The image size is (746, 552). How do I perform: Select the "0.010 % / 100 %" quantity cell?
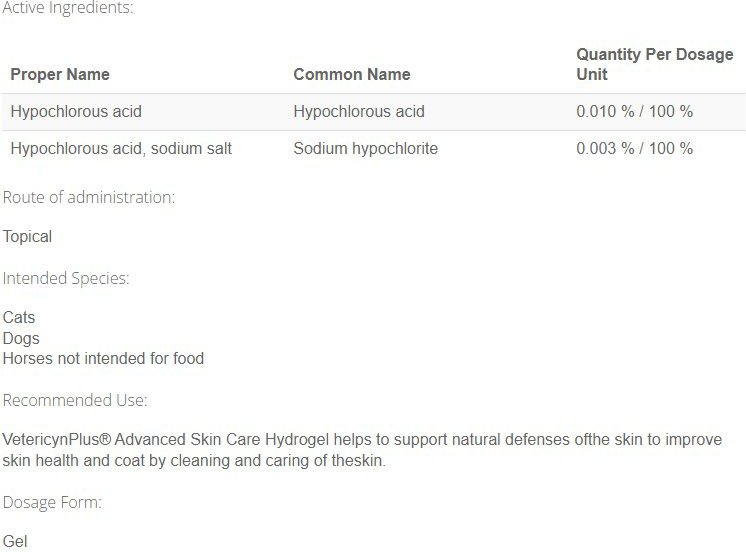click(x=634, y=111)
